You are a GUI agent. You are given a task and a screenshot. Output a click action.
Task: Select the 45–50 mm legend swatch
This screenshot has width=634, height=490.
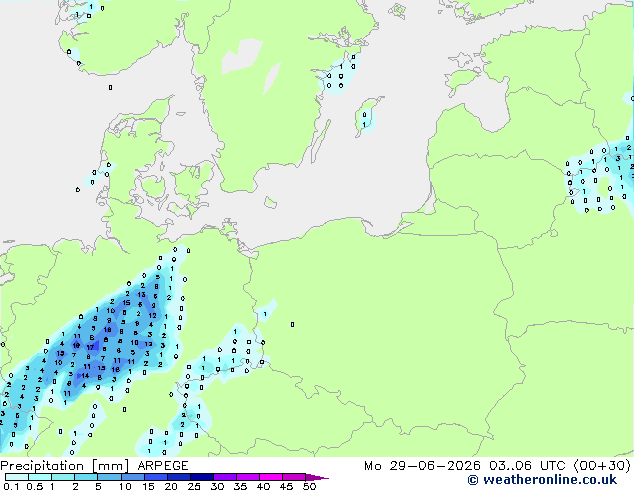pyautogui.click(x=294, y=477)
